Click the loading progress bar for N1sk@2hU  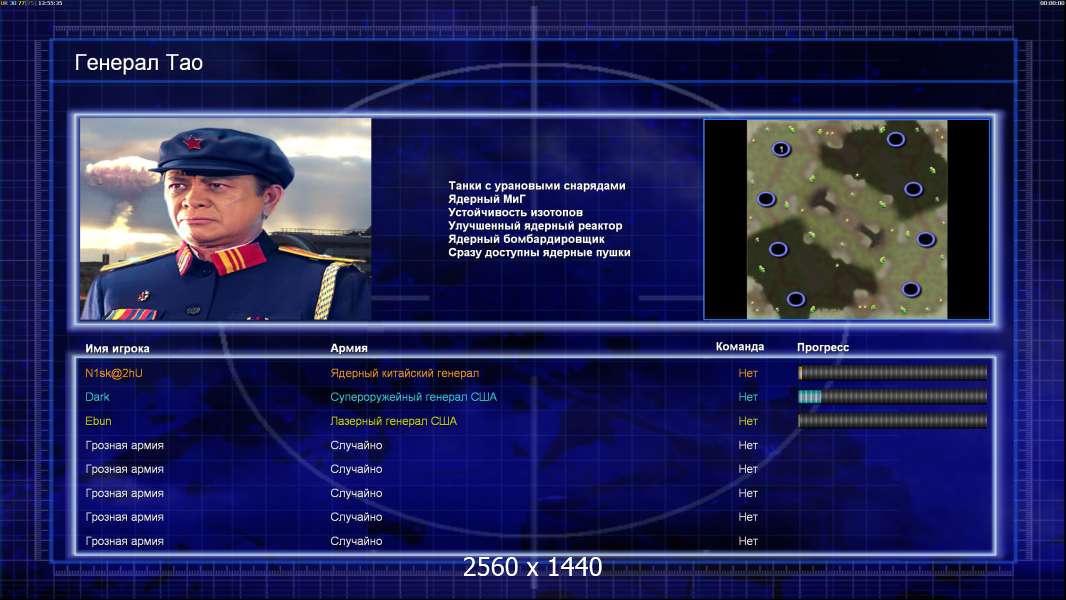click(893, 372)
